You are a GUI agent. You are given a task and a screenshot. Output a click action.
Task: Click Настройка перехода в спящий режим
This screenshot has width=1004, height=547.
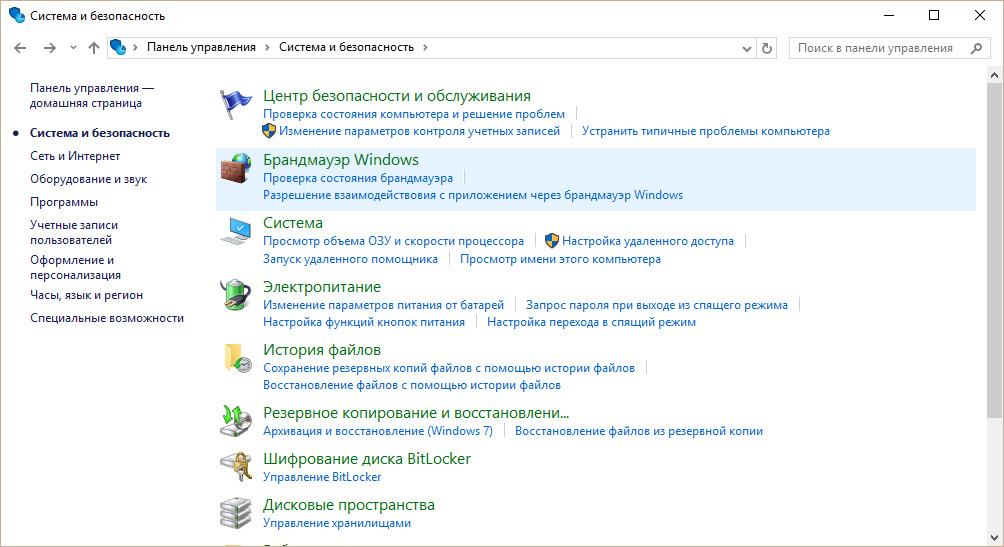(591, 322)
